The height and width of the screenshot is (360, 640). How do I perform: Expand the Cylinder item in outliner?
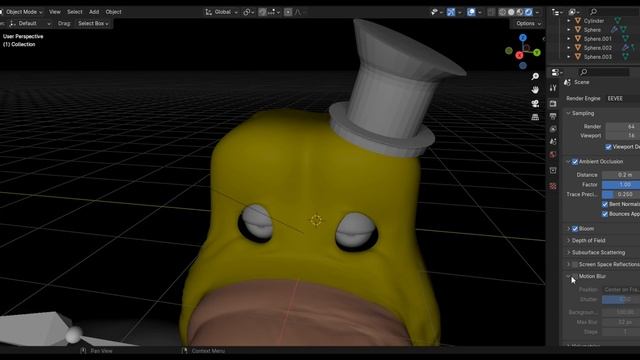coord(569,20)
